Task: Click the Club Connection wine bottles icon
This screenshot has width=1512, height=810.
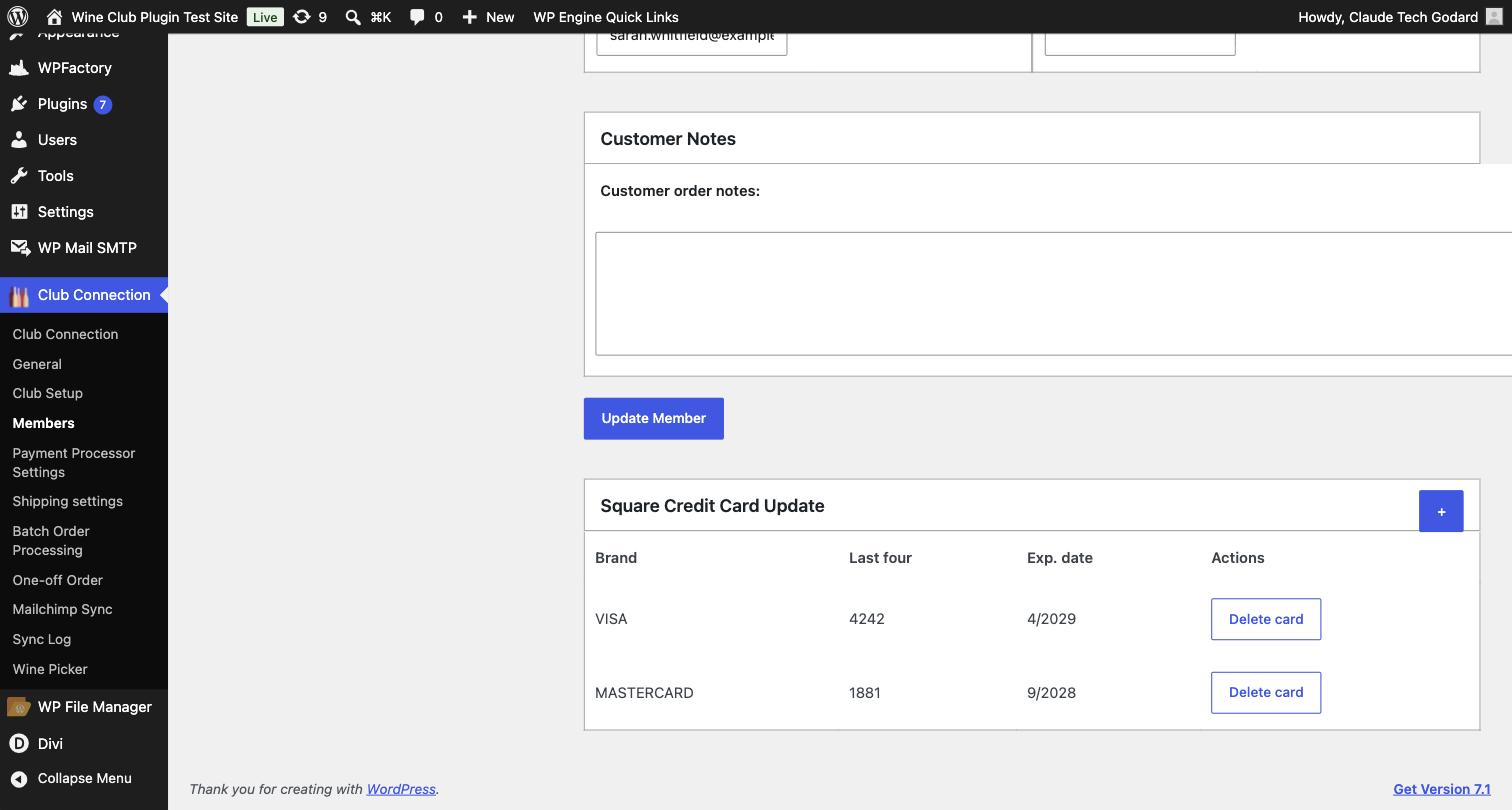Action: (19, 296)
